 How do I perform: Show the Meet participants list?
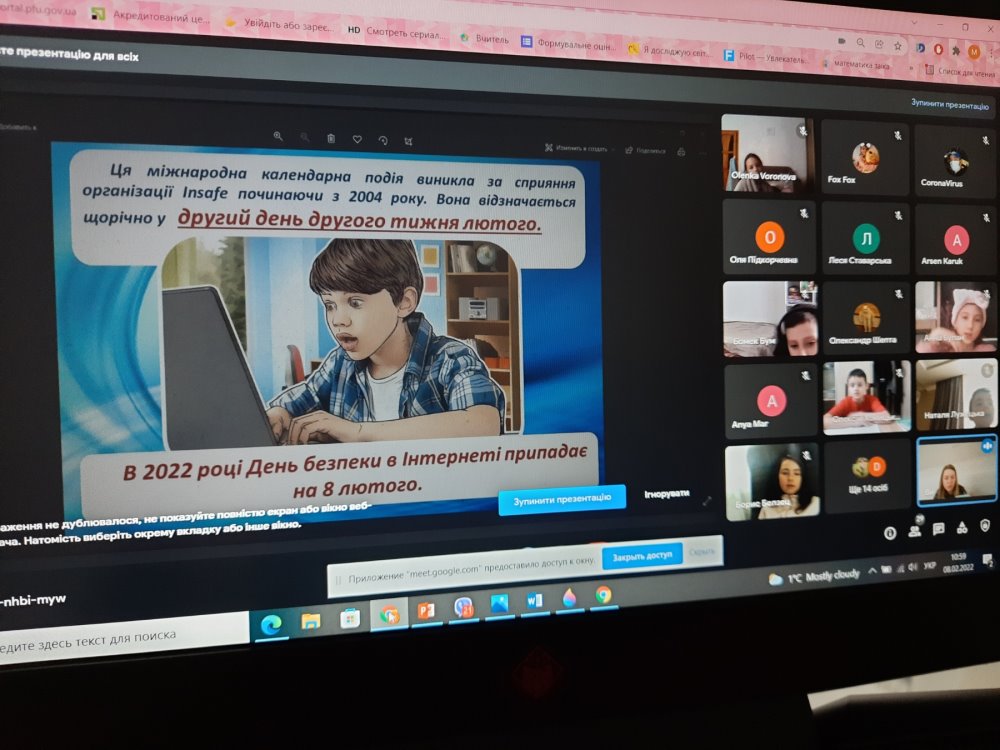pyautogui.click(x=915, y=531)
